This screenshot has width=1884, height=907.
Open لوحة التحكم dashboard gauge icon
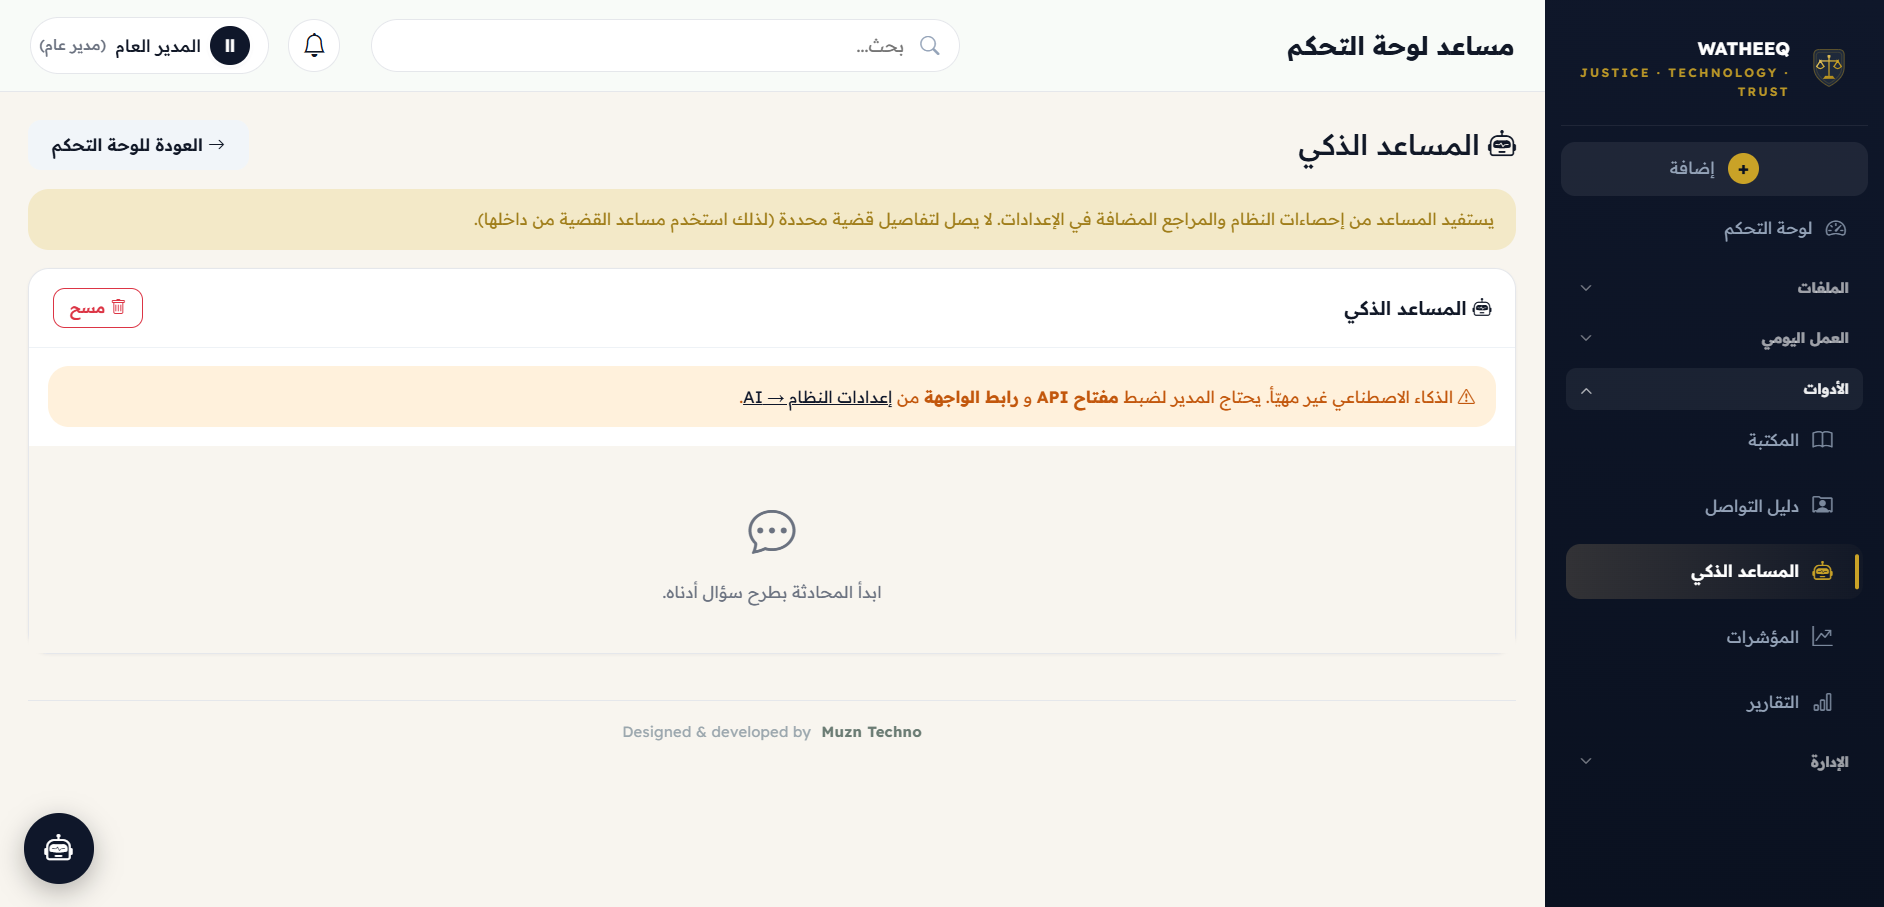[1835, 228]
